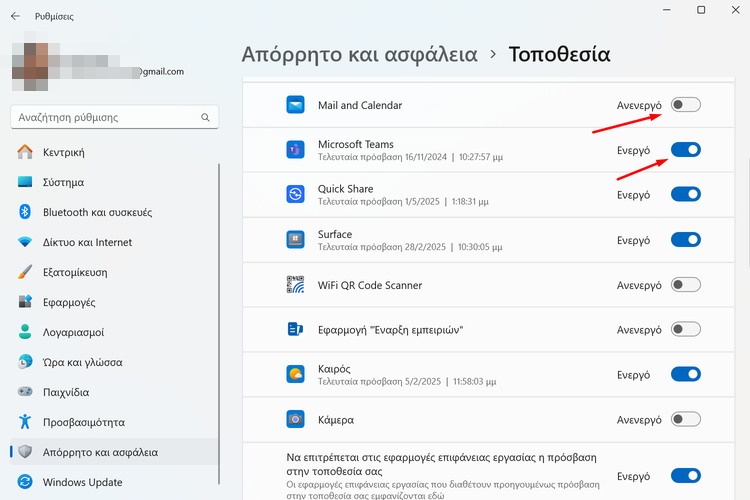Screen dimensions: 750x500
Task: Switch off Surface location toggle
Action: tap(685, 239)
